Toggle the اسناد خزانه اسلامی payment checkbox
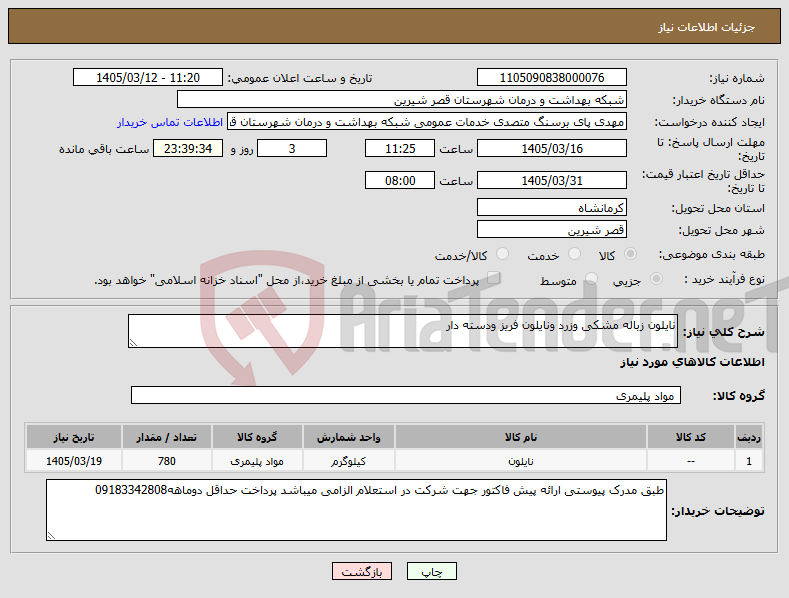 494,278
